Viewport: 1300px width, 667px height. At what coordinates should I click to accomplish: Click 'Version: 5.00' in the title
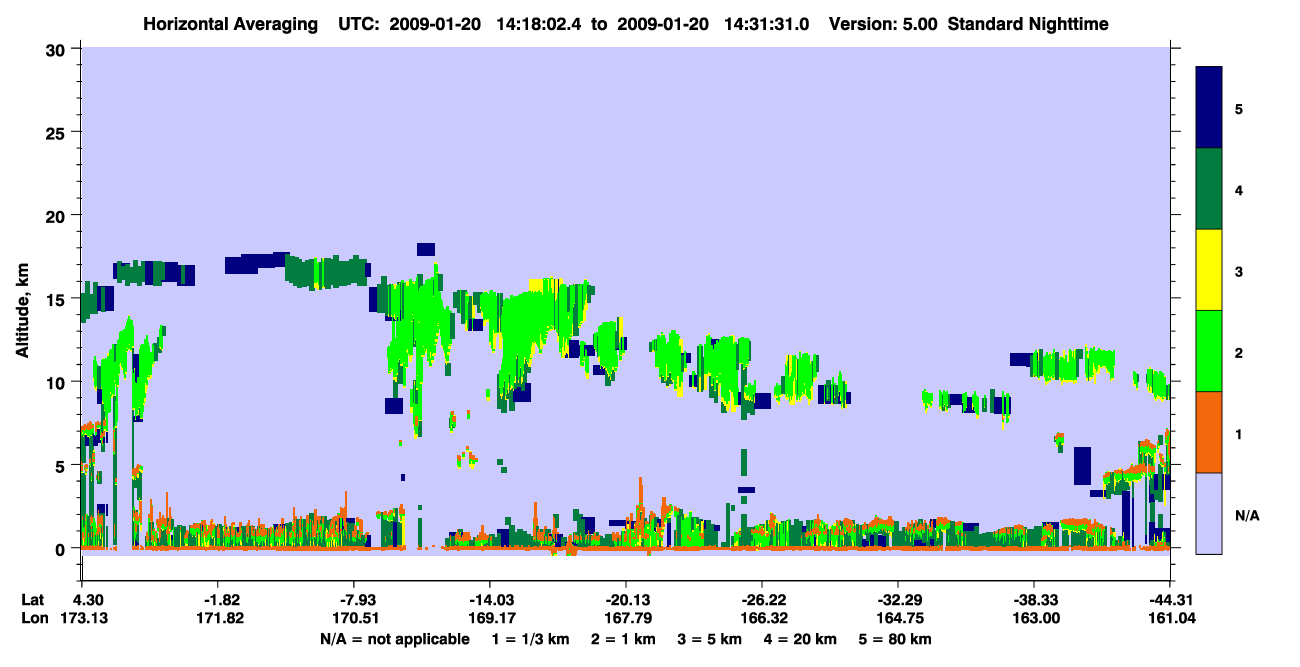point(883,24)
